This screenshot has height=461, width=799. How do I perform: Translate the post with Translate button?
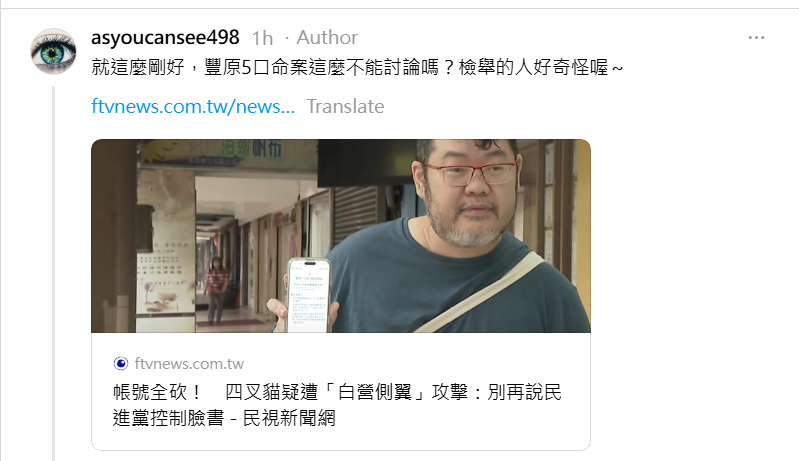345,106
